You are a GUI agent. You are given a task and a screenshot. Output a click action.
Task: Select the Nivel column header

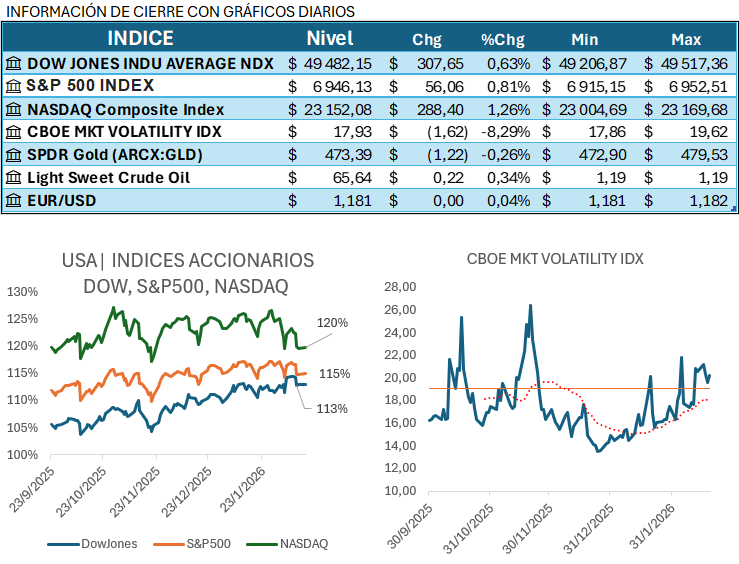click(x=329, y=39)
